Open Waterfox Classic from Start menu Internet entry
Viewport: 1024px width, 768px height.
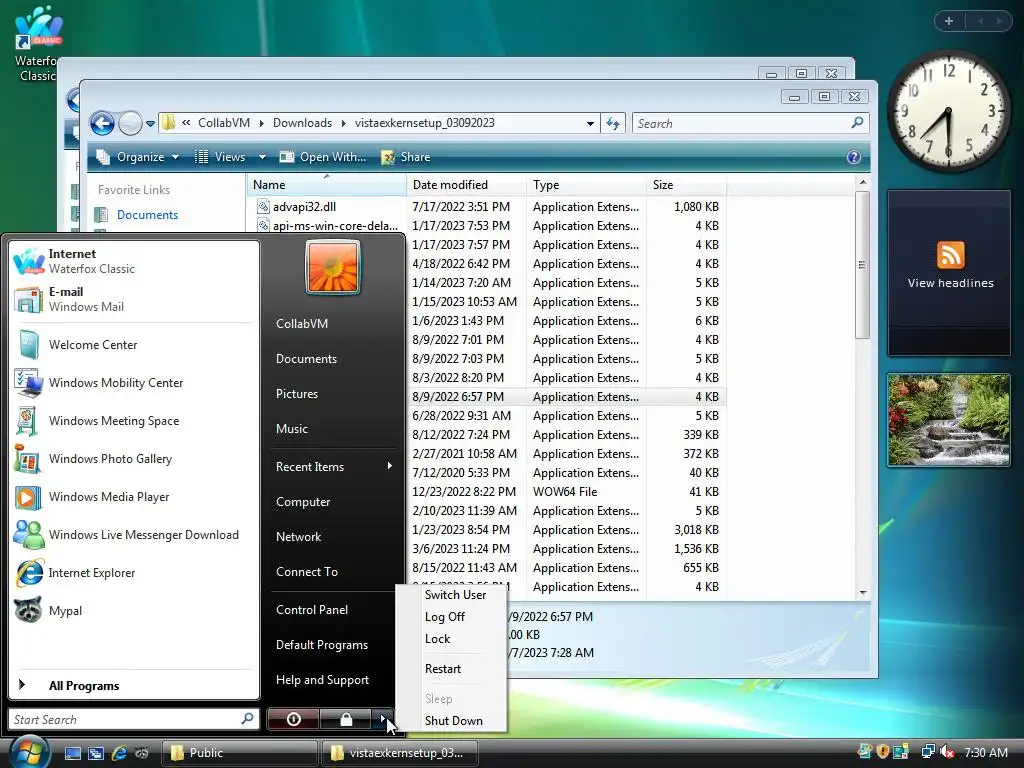coord(134,261)
